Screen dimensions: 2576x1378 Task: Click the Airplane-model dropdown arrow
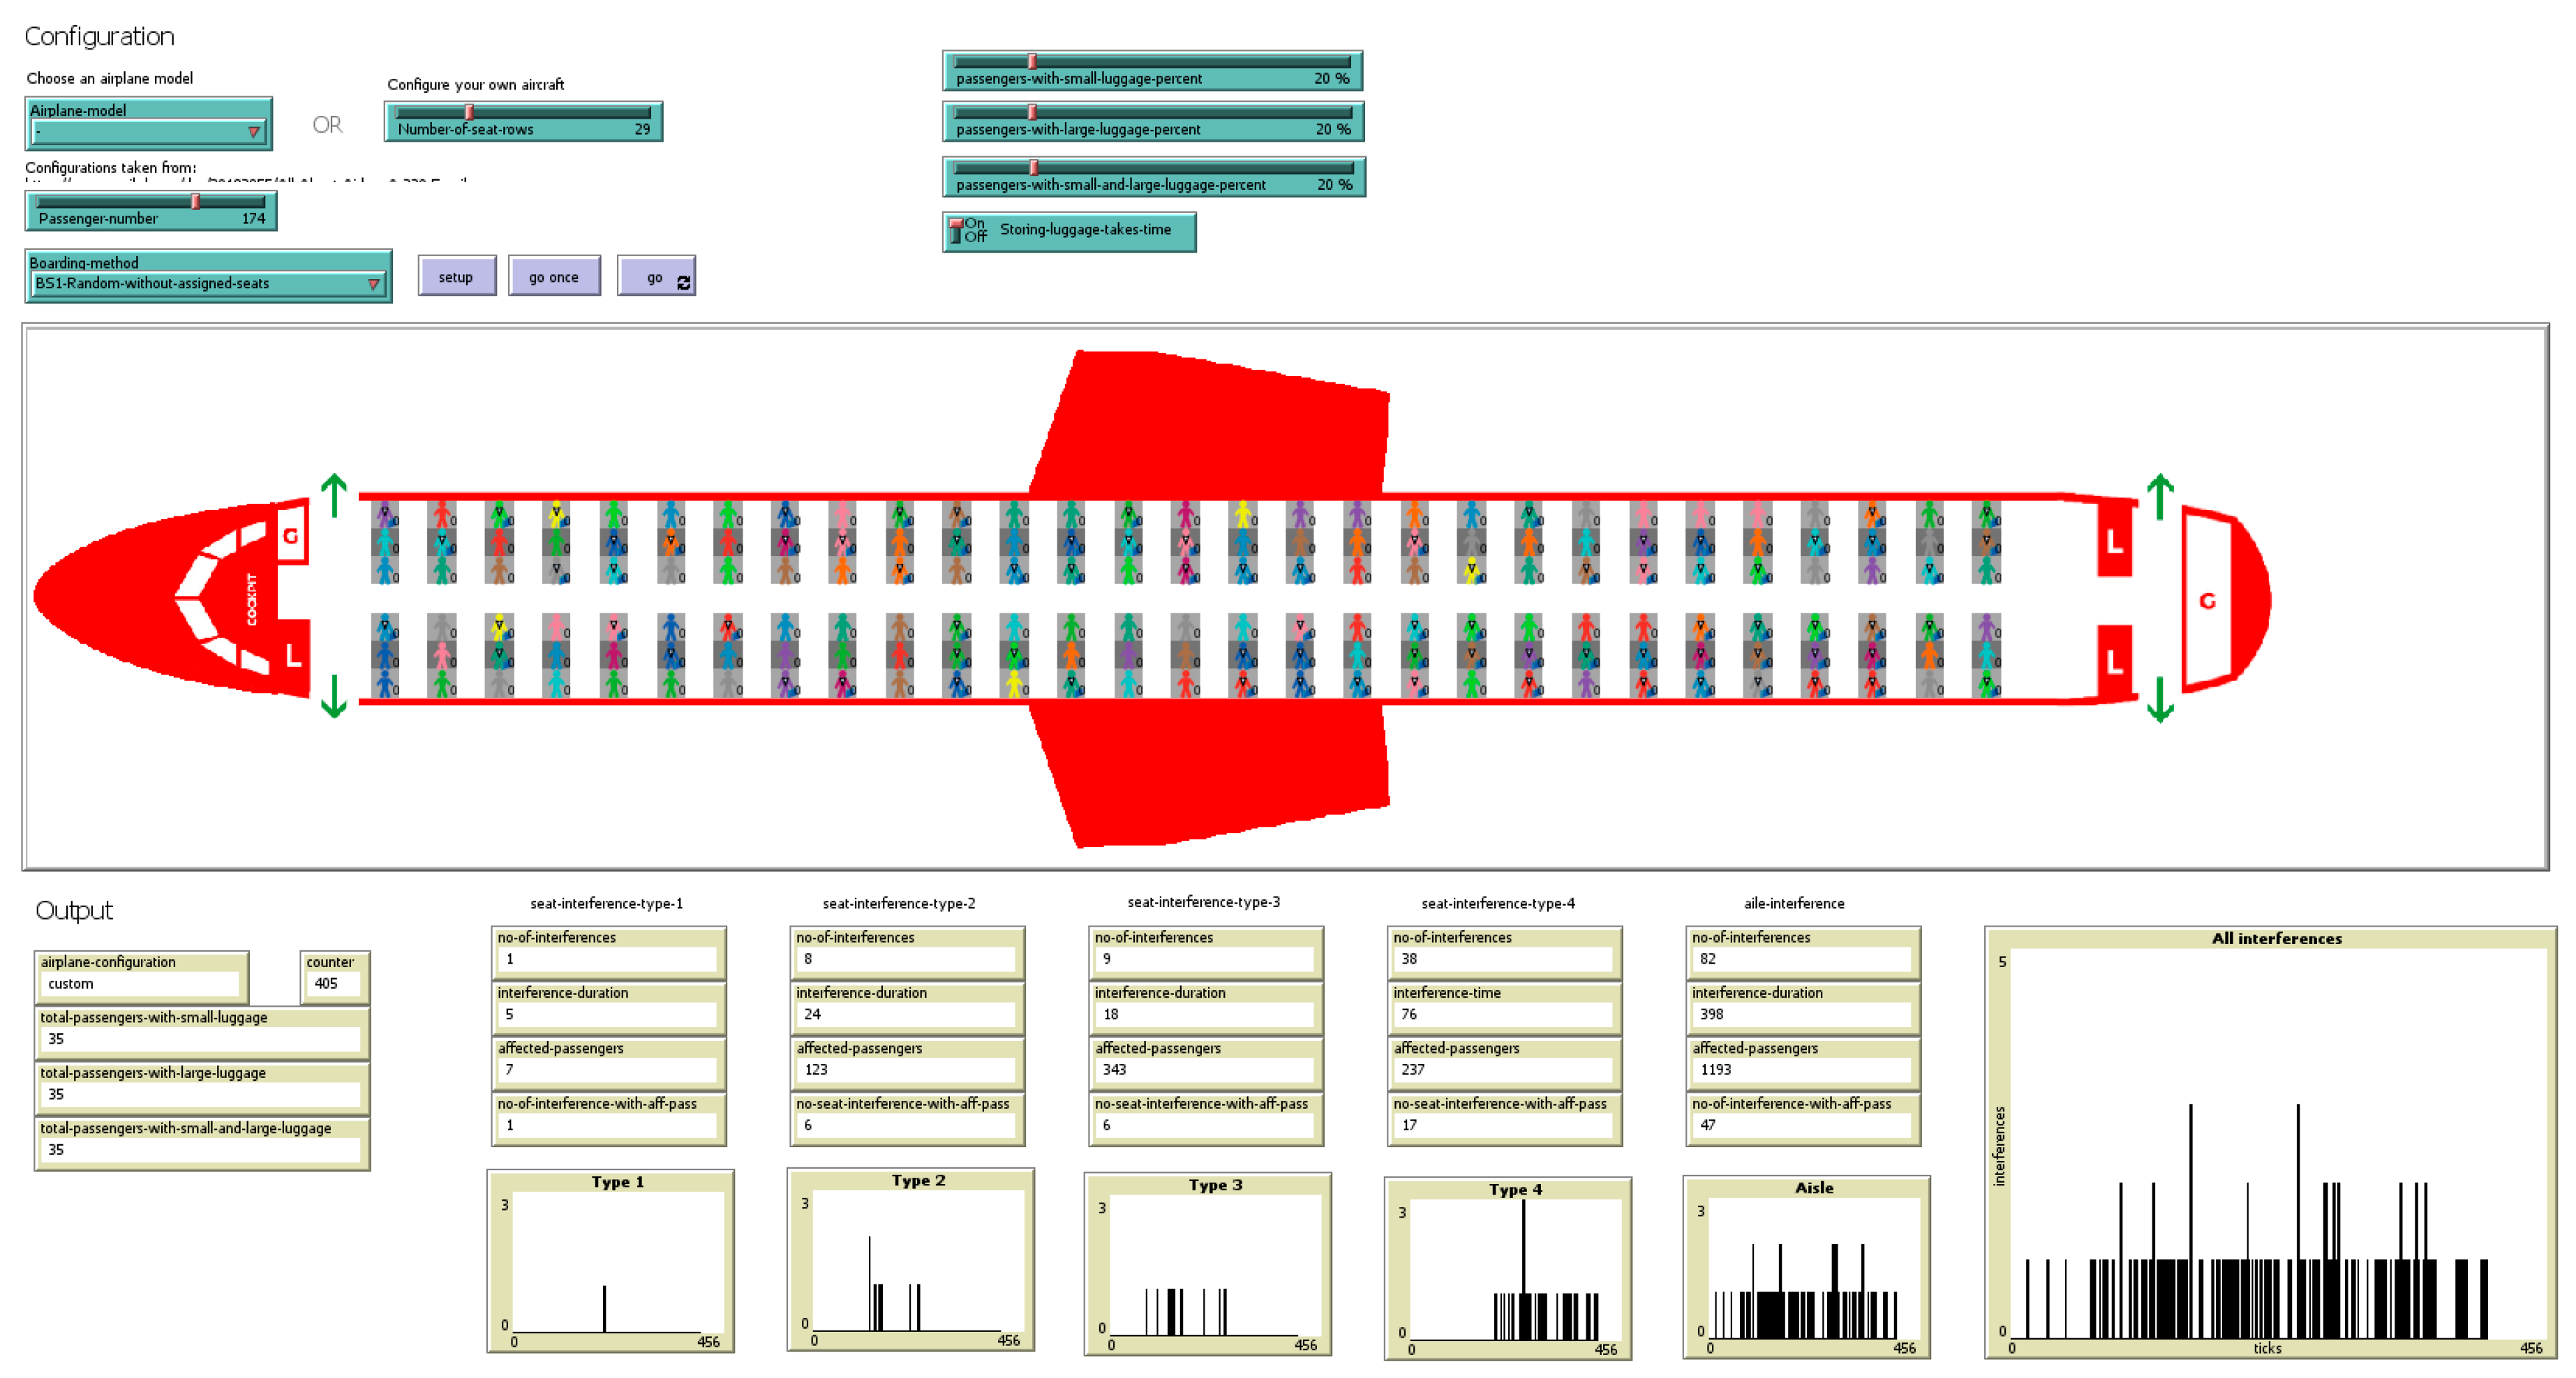[254, 132]
